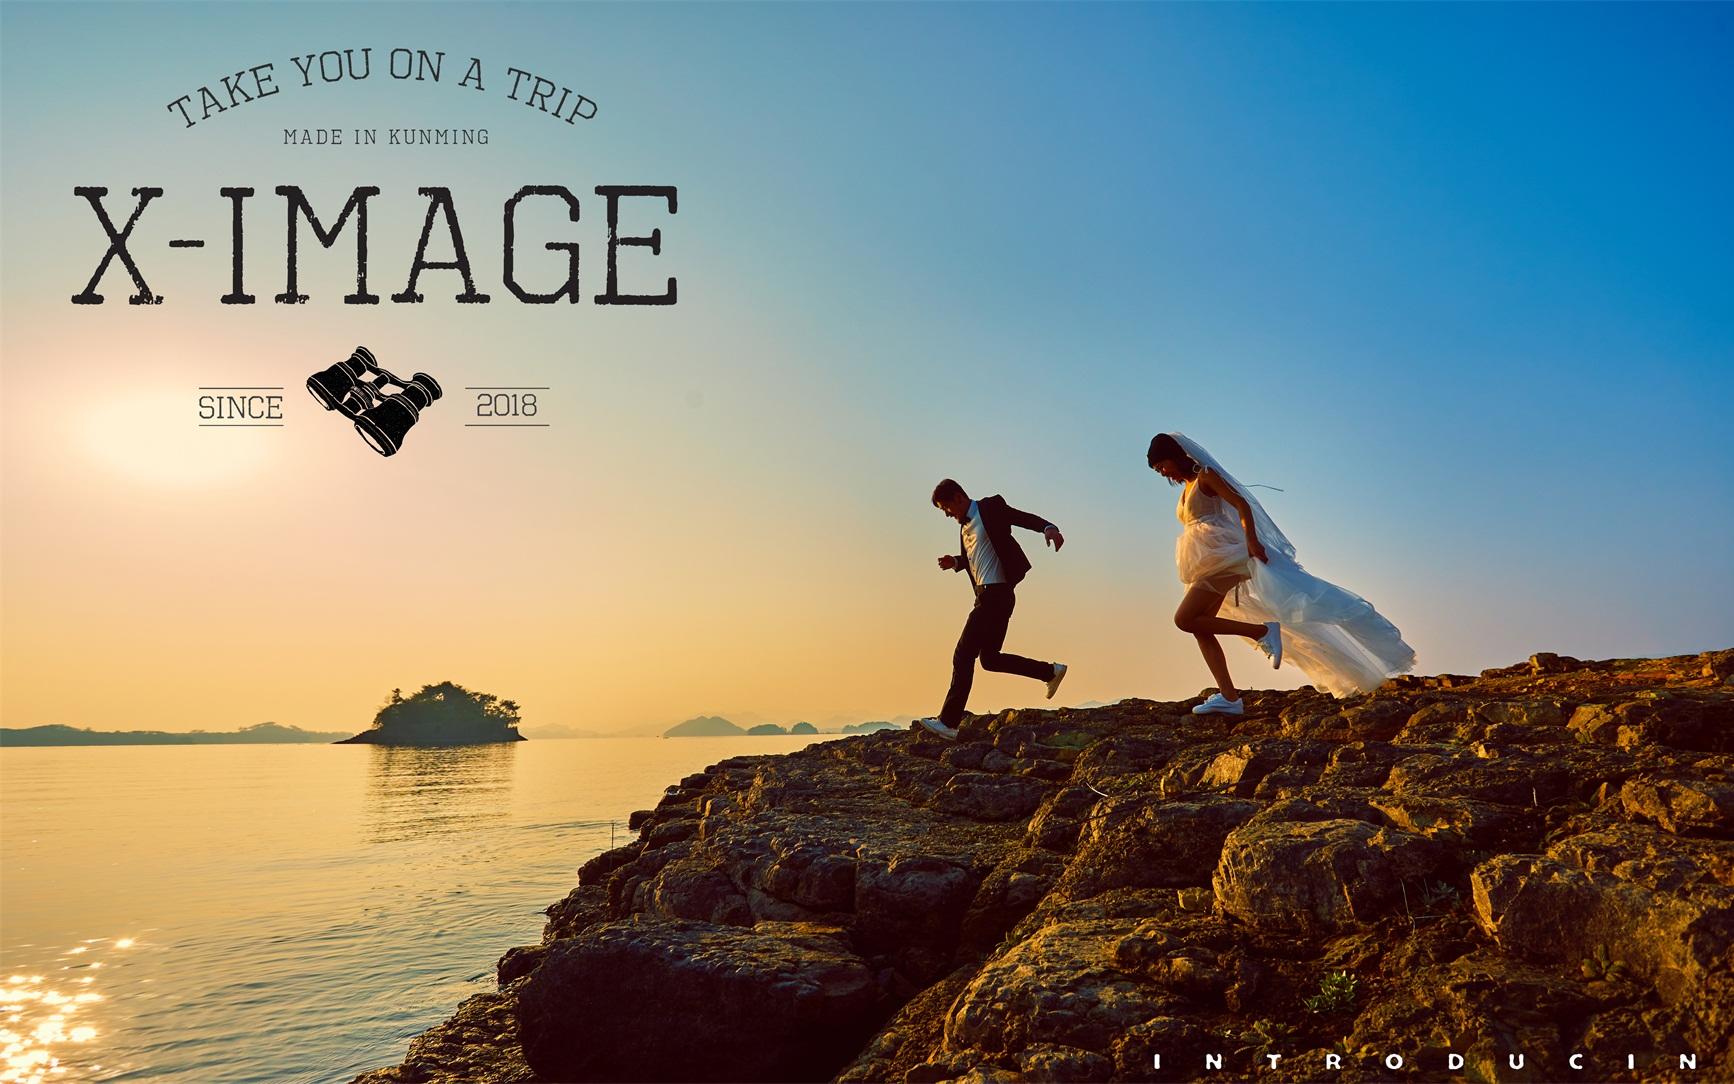
Task: Click the 'INTRODUCIN' text at bottom
Action: 1424,1060
